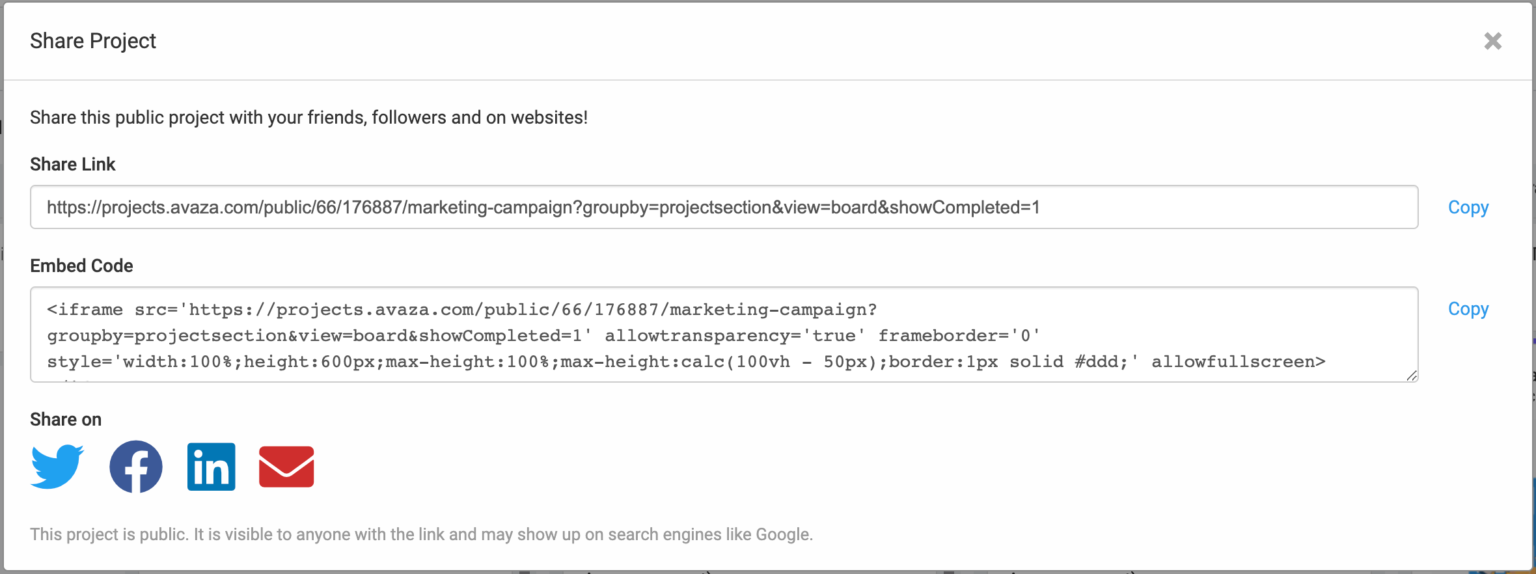Copy the Embed Code snippet
Image resolution: width=1536 pixels, height=574 pixels.
click(x=1468, y=309)
